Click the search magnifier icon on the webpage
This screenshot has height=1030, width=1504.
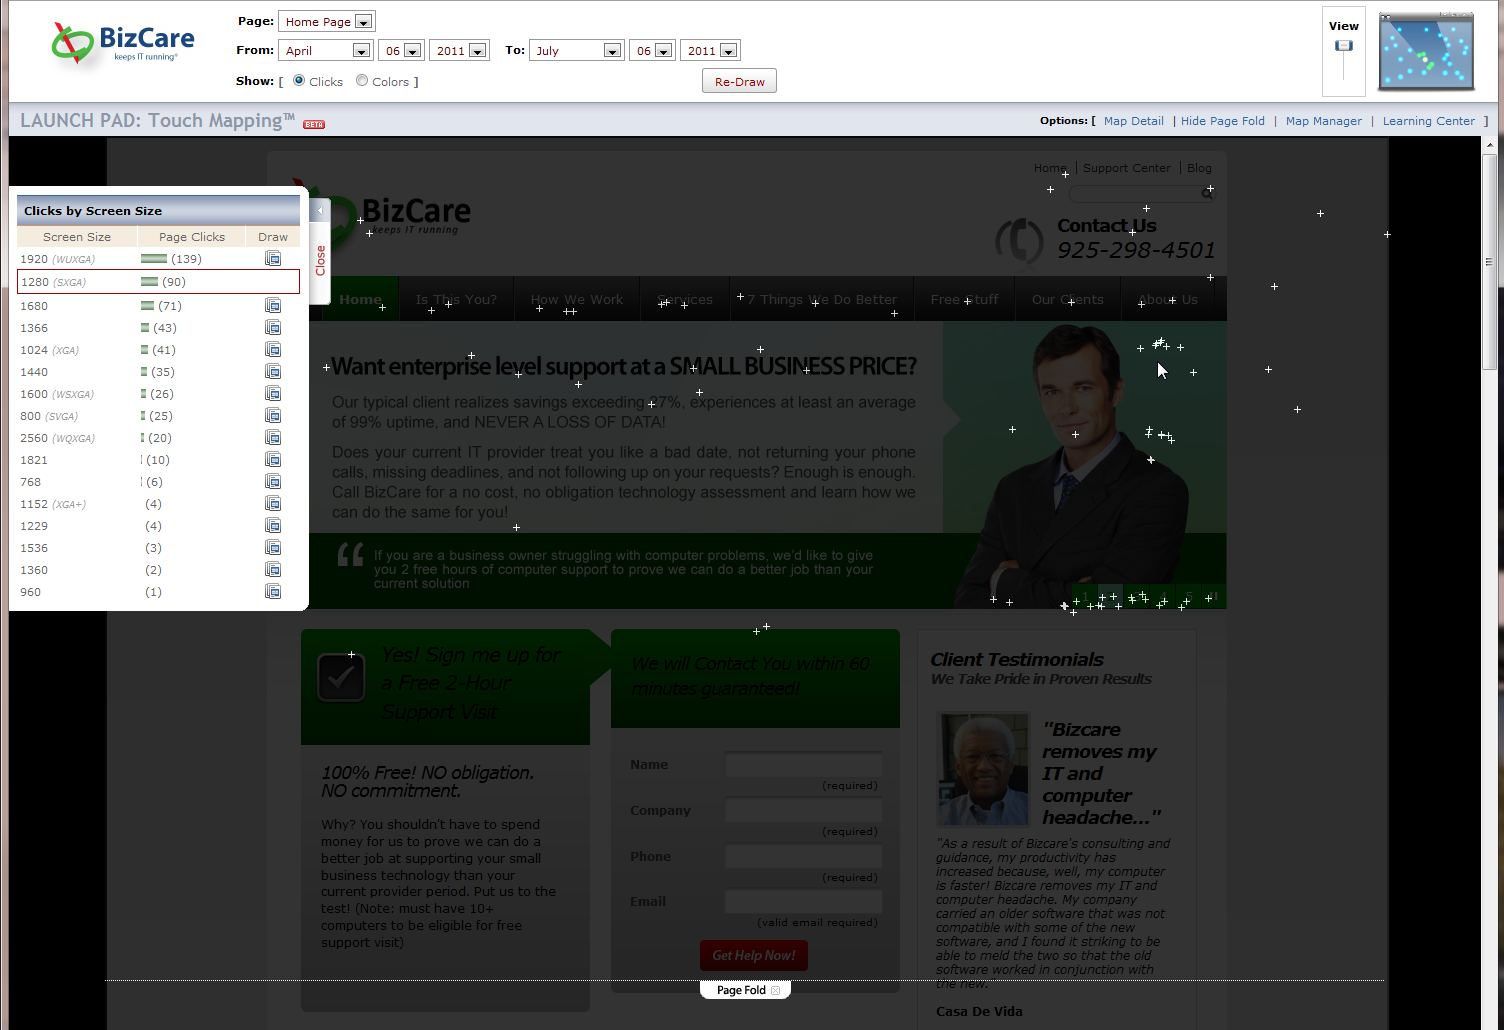click(1207, 194)
